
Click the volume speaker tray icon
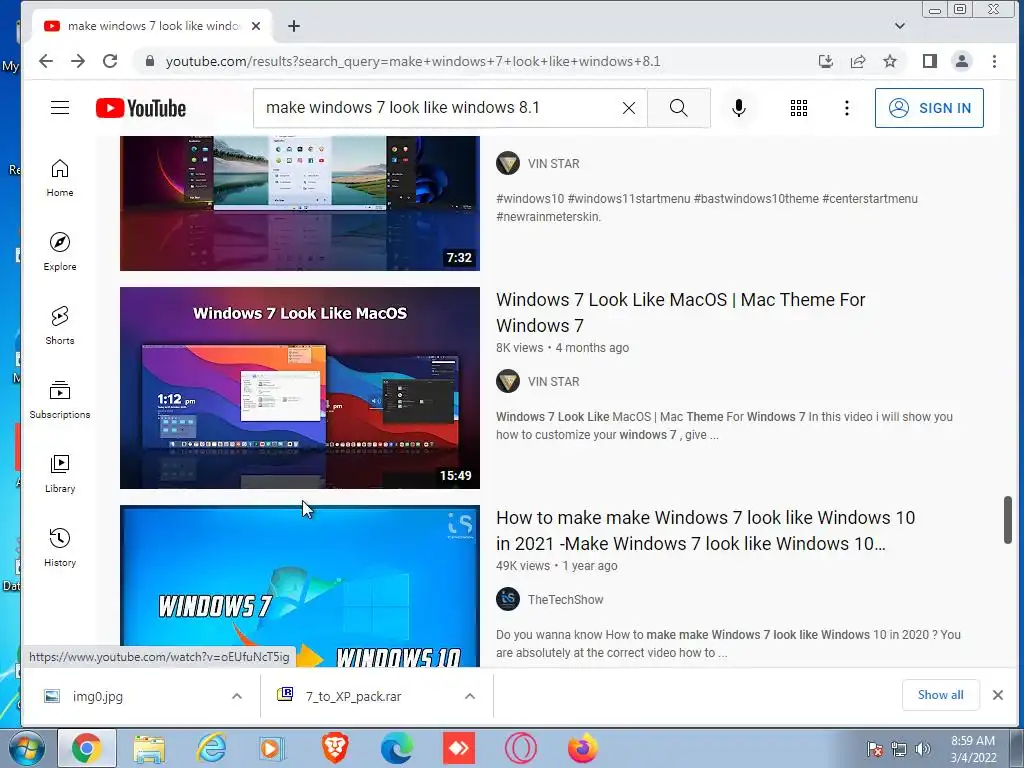[923, 749]
